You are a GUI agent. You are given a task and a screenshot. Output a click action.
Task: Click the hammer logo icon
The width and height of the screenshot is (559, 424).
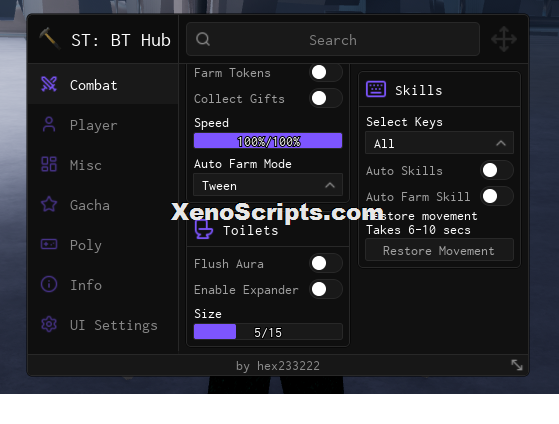coord(50,39)
